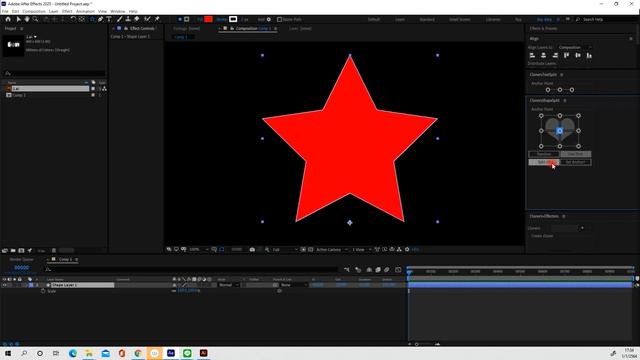
Task: Align layers to vertical center
Action: pyautogui.click(x=578, y=55)
